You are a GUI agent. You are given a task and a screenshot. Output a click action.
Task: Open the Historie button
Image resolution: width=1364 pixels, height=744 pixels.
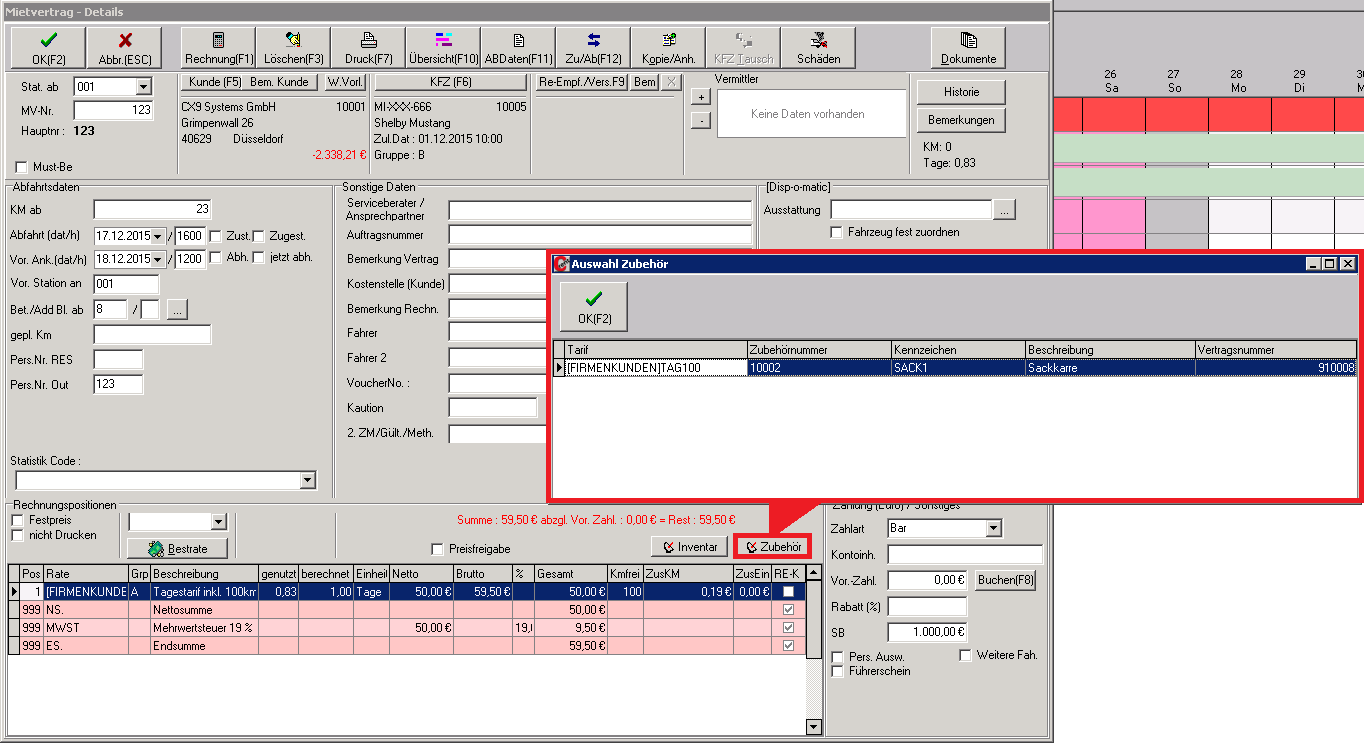[961, 92]
